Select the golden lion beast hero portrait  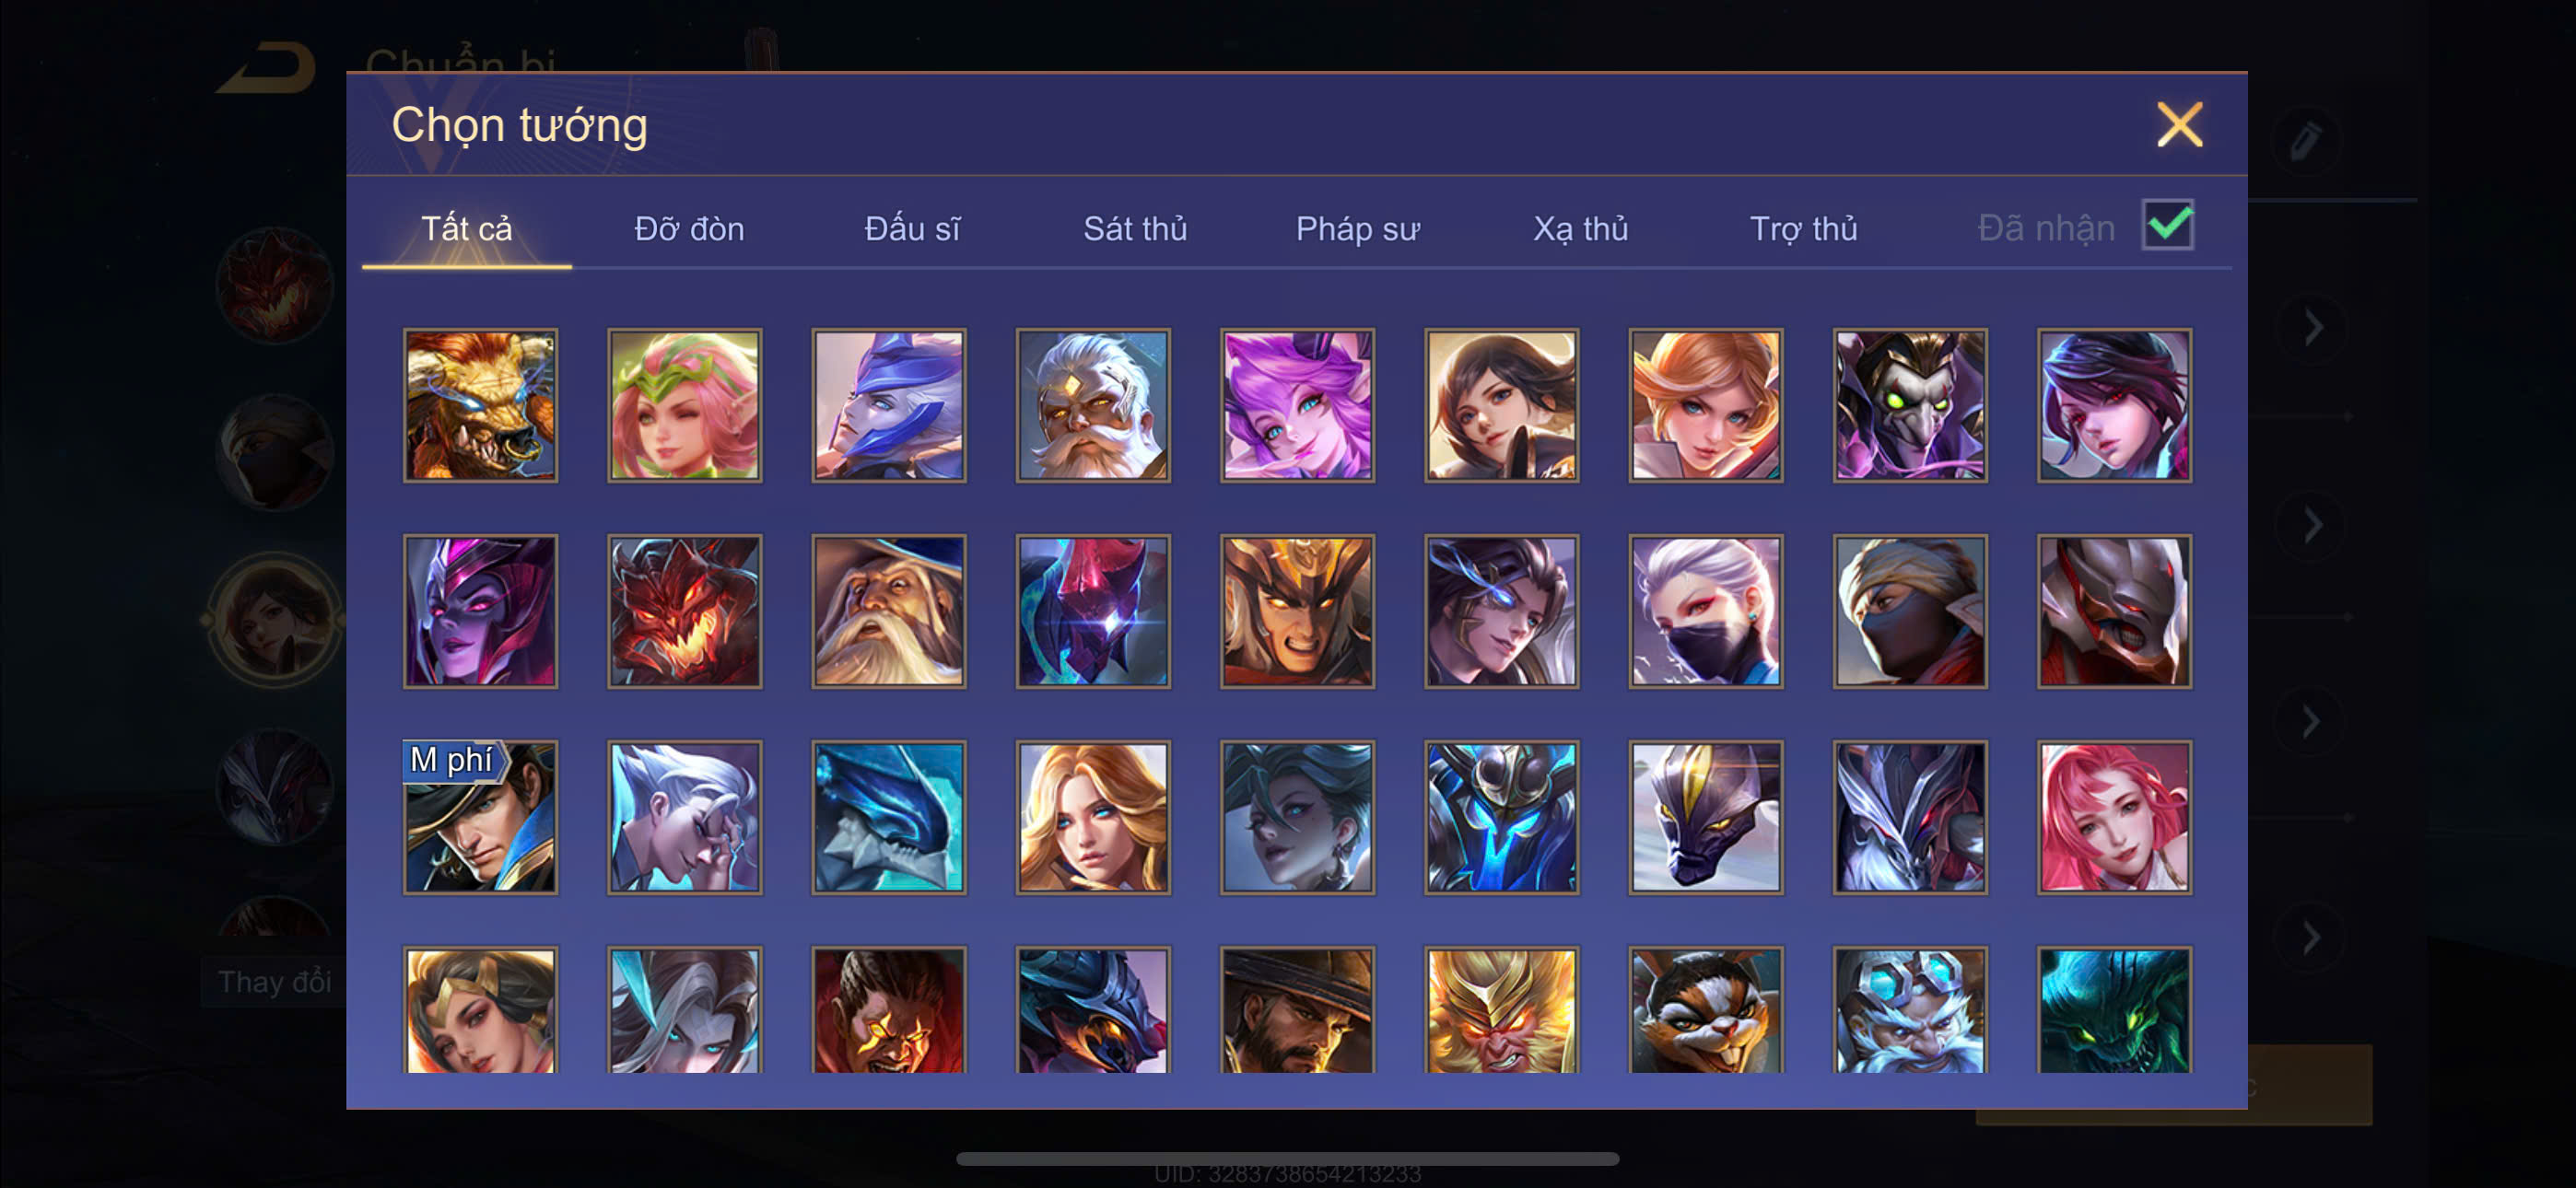coord(480,405)
